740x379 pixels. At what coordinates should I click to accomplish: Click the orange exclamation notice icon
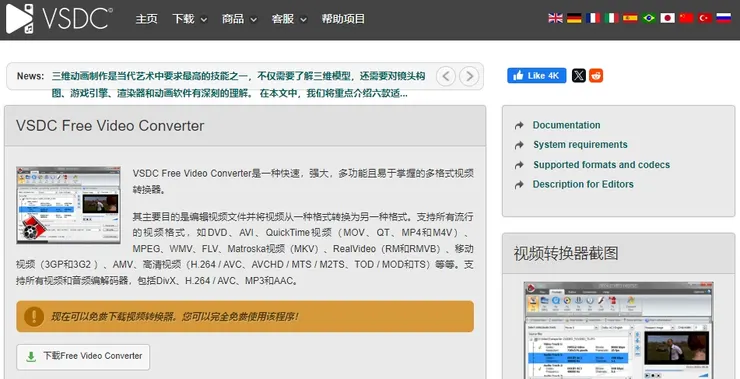point(34,316)
